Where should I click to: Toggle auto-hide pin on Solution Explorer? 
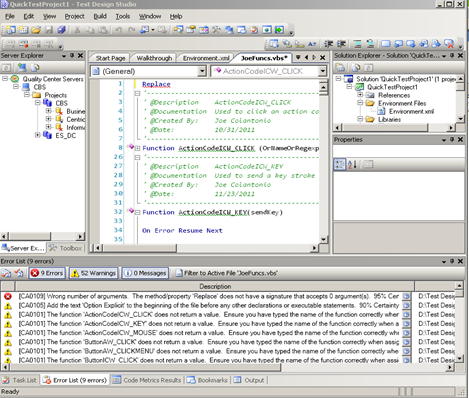pos(452,56)
